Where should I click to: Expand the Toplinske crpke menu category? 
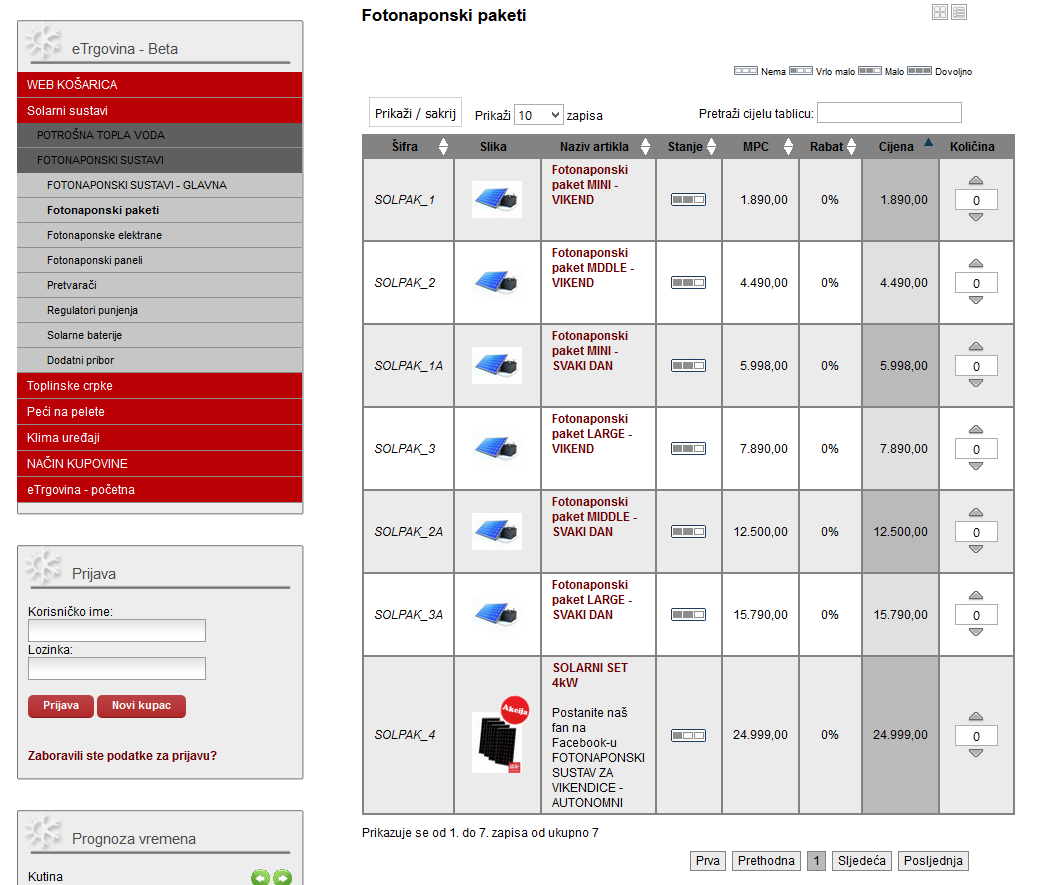160,386
